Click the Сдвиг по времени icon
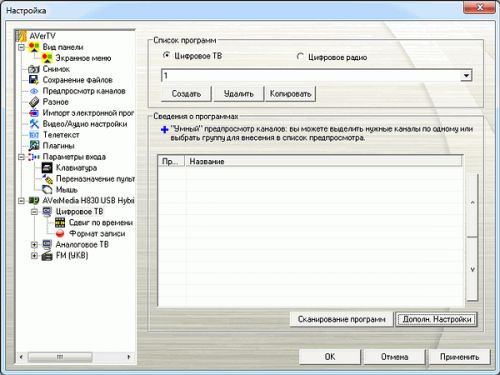The width and height of the screenshot is (500, 375). (x=60, y=222)
